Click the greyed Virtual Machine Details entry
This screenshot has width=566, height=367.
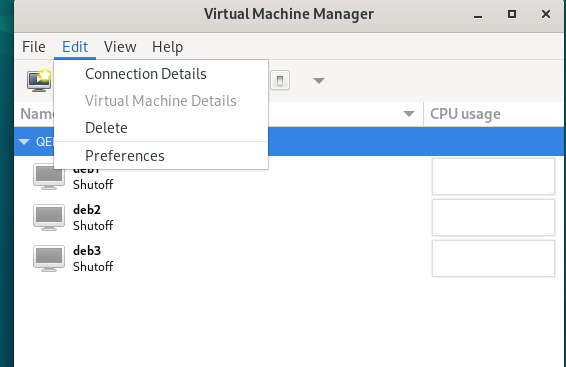click(x=161, y=101)
